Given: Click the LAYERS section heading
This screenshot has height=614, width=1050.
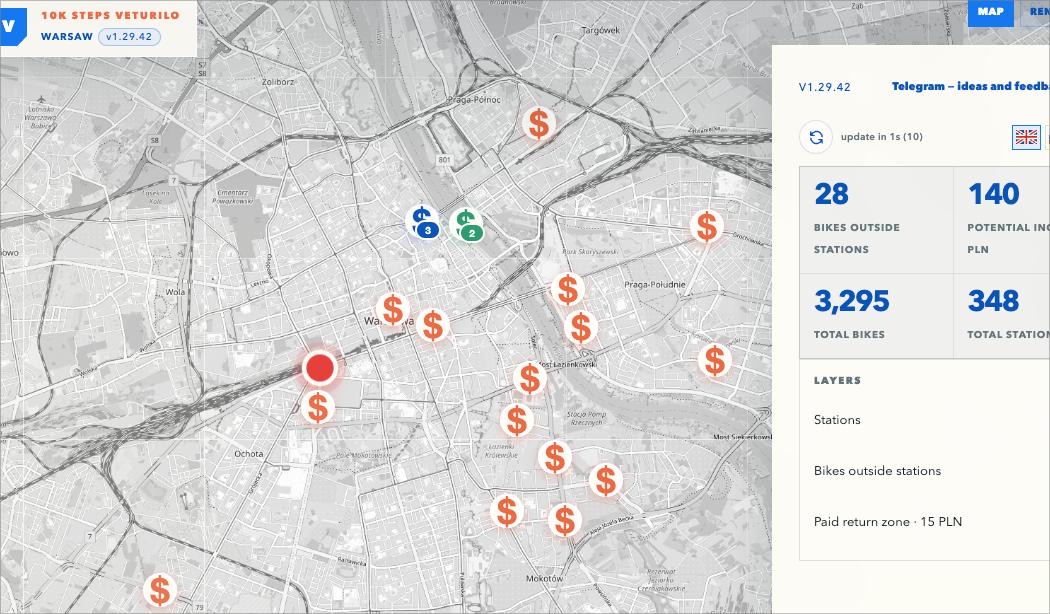Looking at the screenshot, I should (837, 380).
